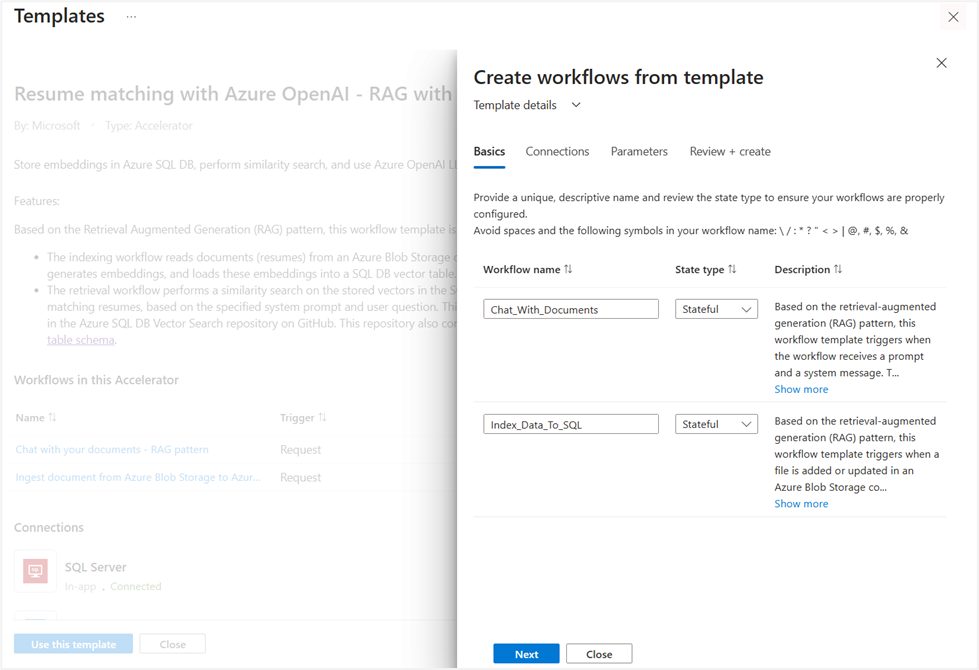The image size is (979, 670).
Task: Open State type dropdown for Index_Data_To_SQL
Action: (x=716, y=424)
